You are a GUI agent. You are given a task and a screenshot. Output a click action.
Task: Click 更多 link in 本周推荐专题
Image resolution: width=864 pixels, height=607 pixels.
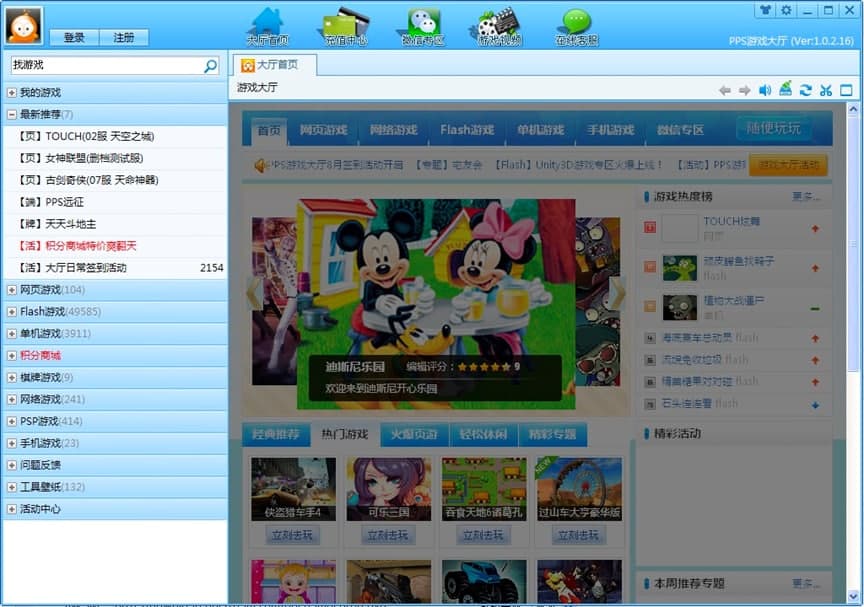(806, 583)
